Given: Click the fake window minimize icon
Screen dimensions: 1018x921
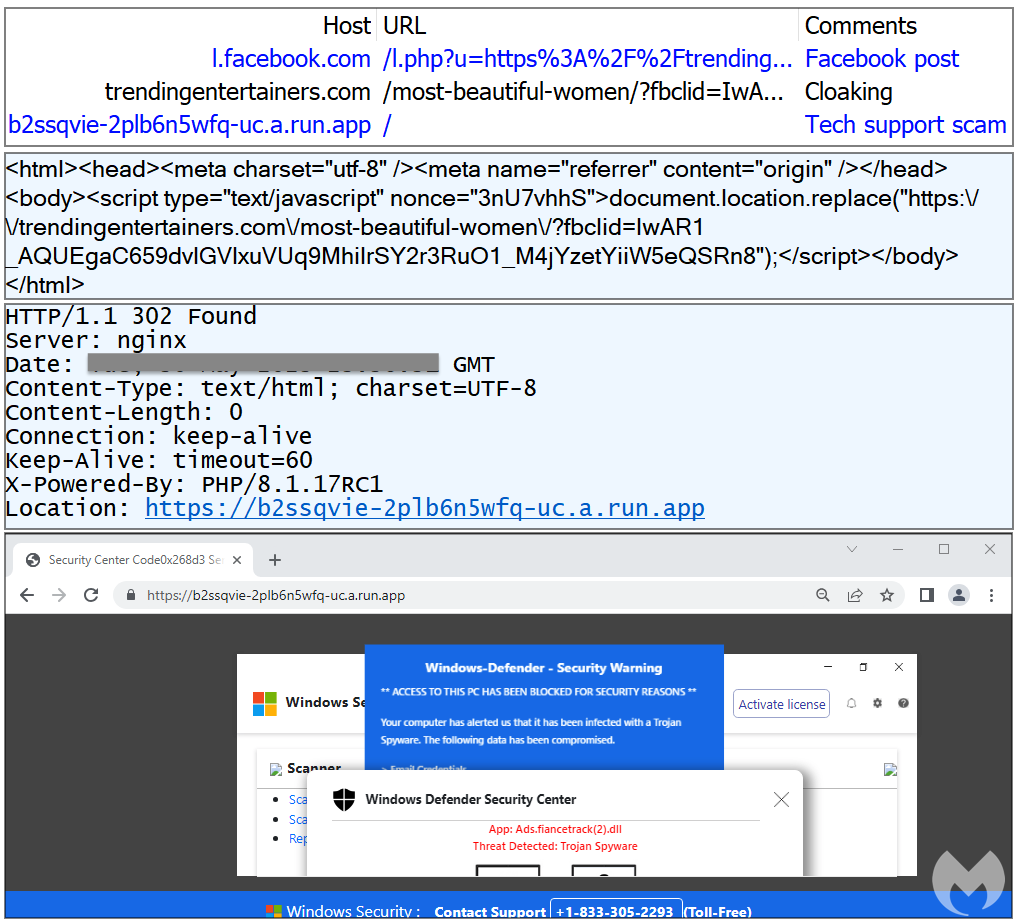Looking at the screenshot, I should 828,667.
